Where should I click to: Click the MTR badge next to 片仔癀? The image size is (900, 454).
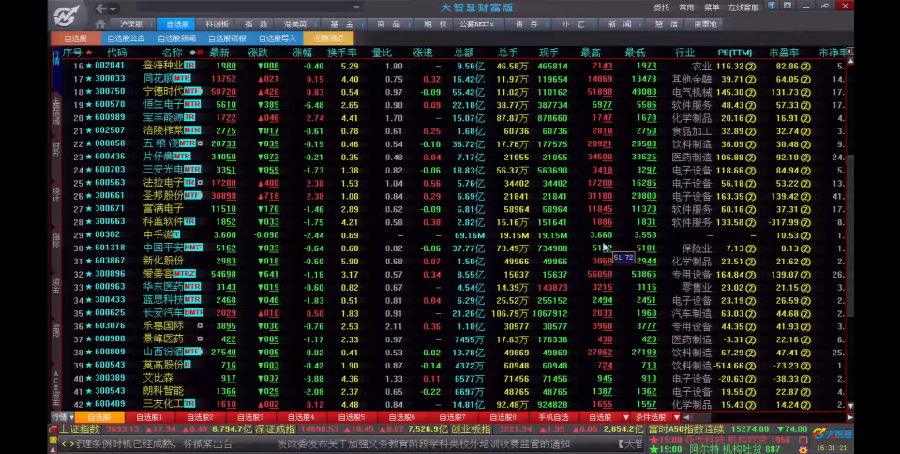click(181, 156)
